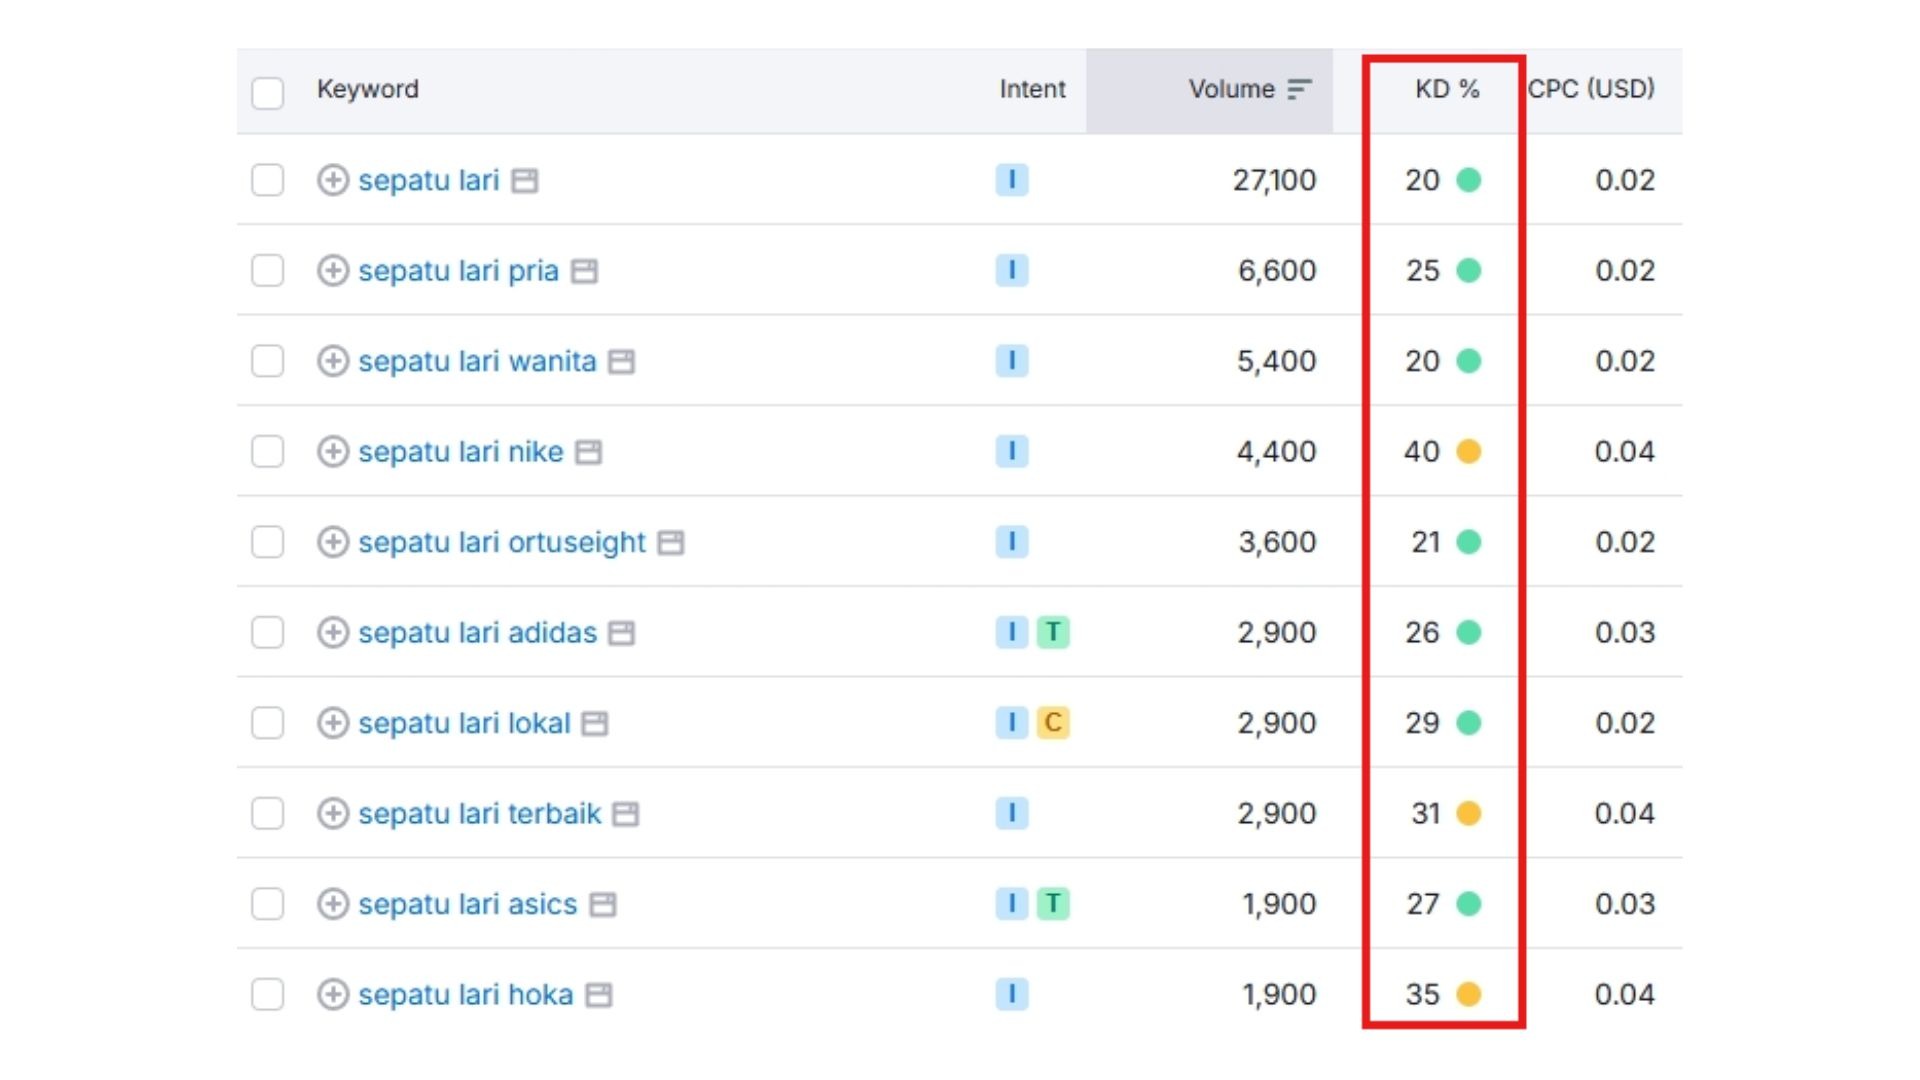Click Informational intent badge for sepatu lari pria
Image resolution: width=1920 pixels, height=1080 pixels.
(x=1011, y=270)
